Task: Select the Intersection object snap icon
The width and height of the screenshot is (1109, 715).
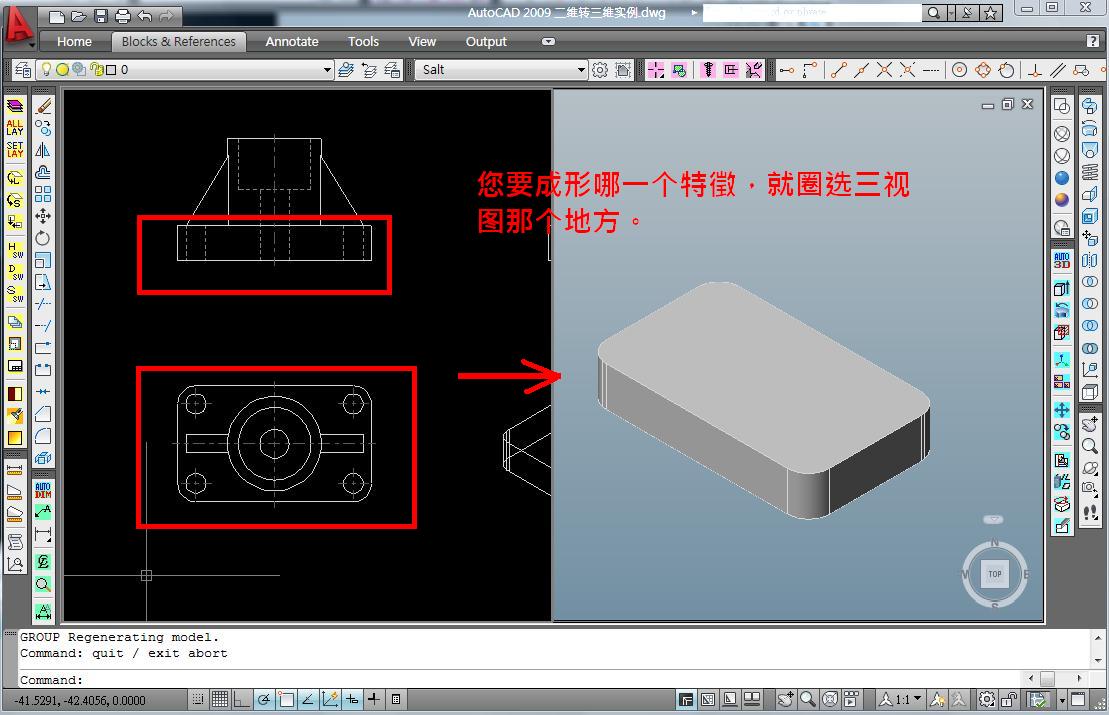Action: coord(884,69)
